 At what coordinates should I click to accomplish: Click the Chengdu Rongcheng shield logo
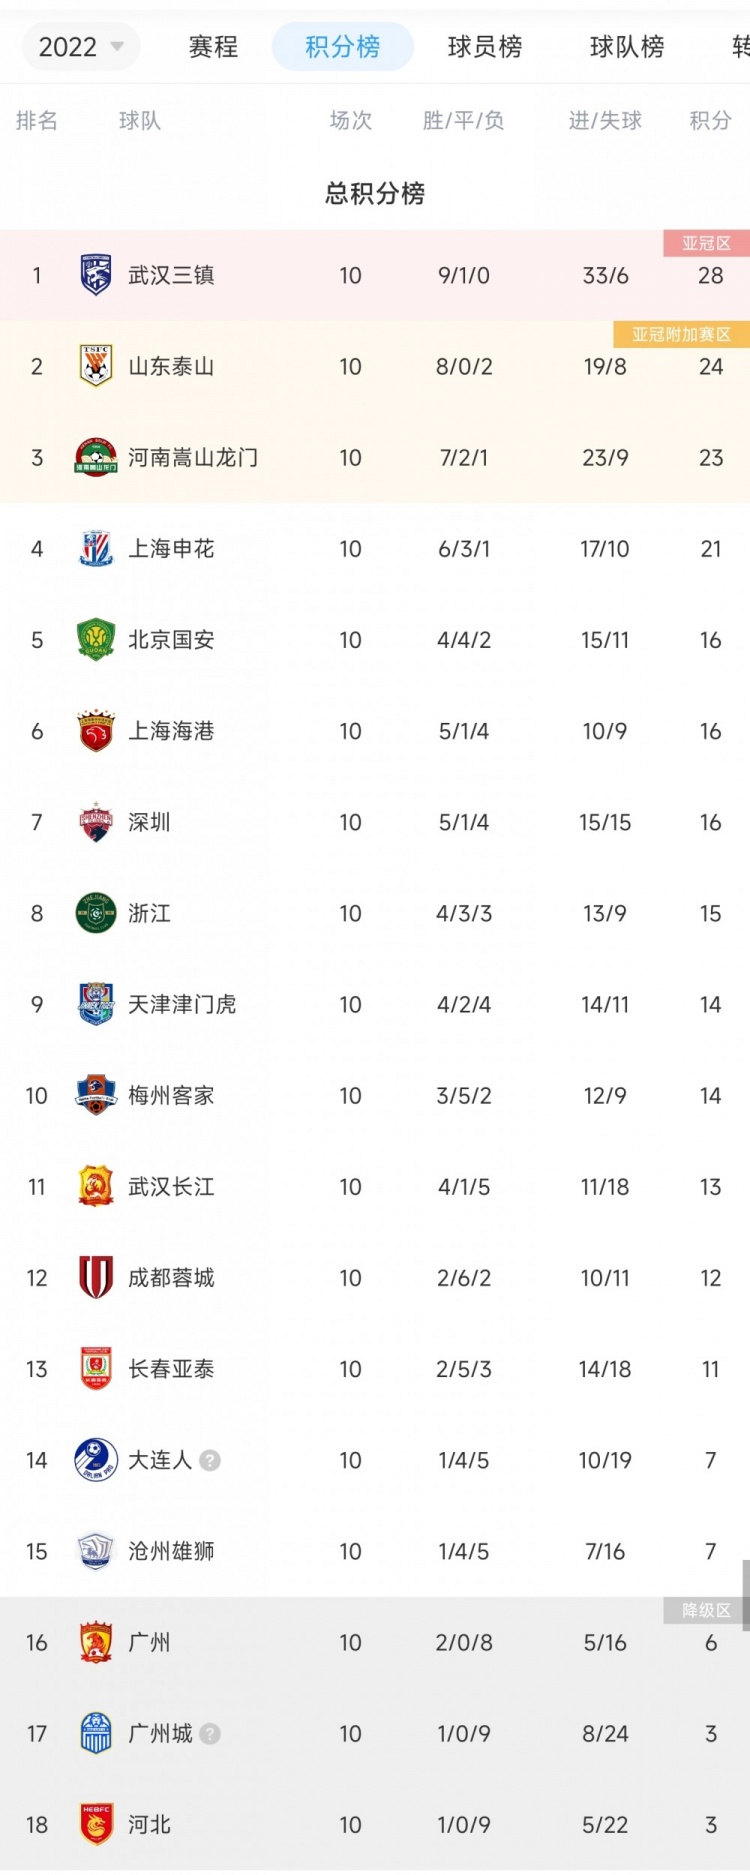(x=95, y=1278)
